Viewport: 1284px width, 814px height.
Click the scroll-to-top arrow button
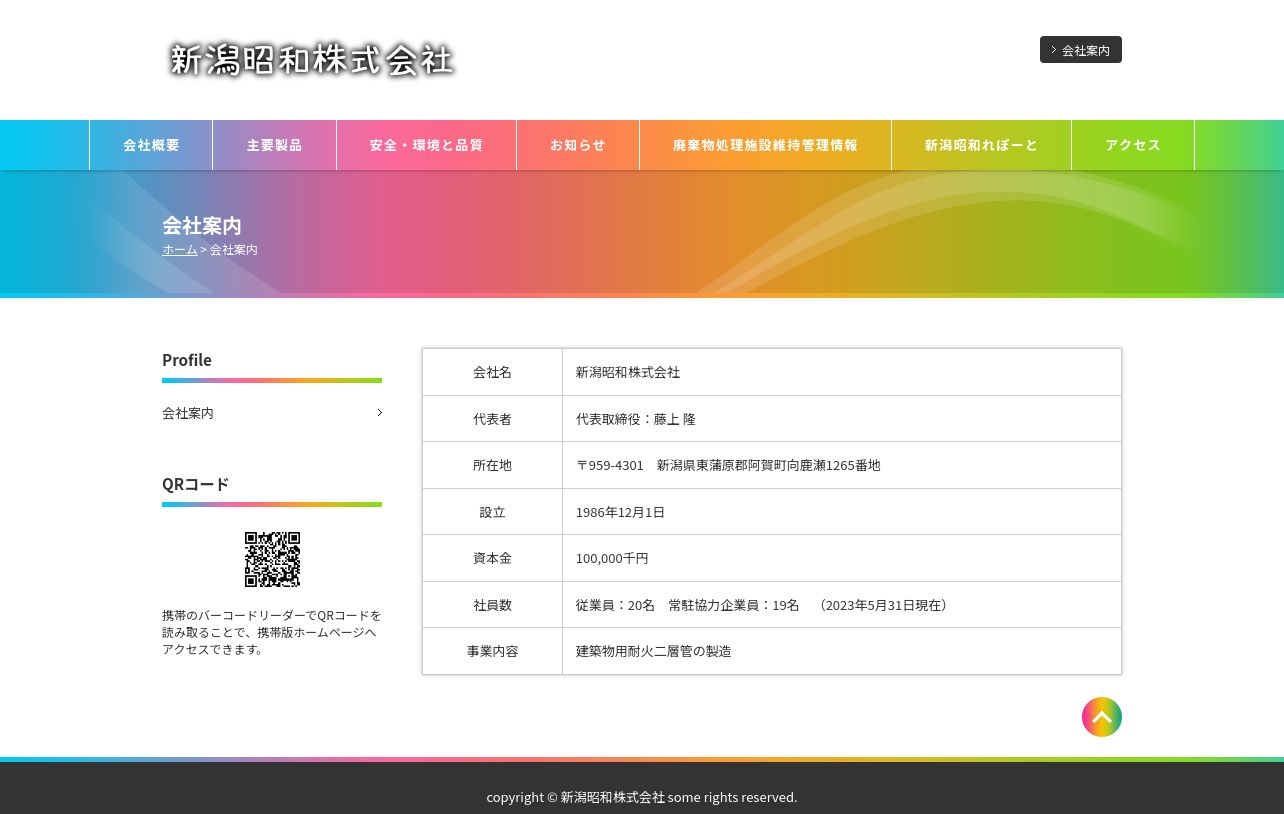coord(1102,717)
